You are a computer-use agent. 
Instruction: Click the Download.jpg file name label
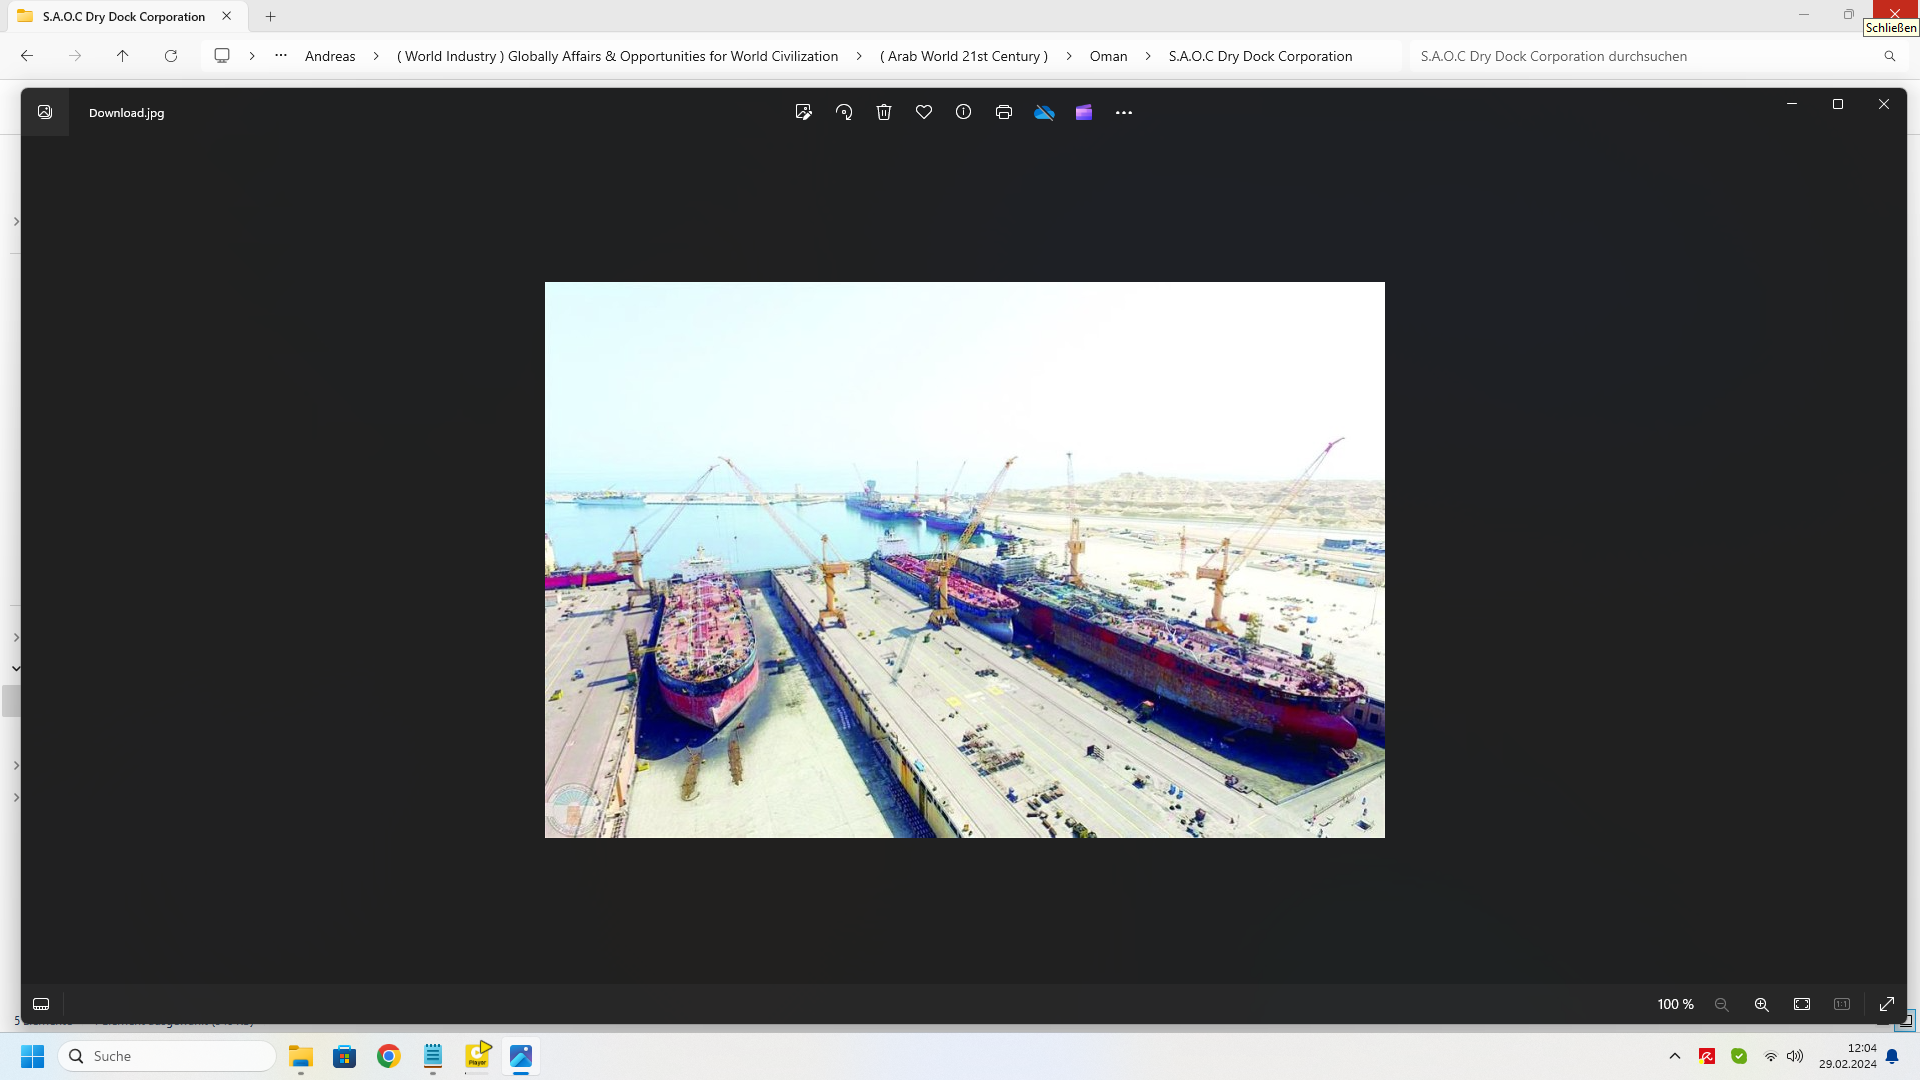click(126, 112)
